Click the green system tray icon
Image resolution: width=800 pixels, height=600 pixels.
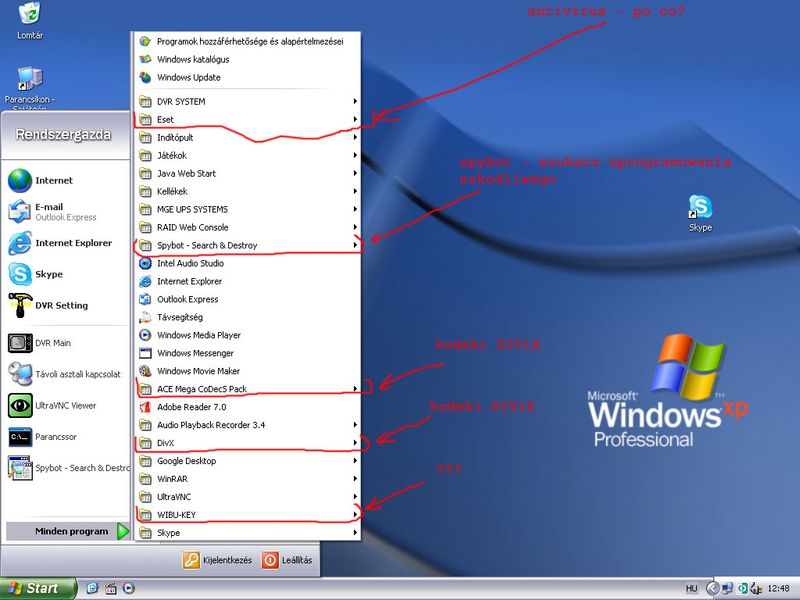(x=742, y=588)
